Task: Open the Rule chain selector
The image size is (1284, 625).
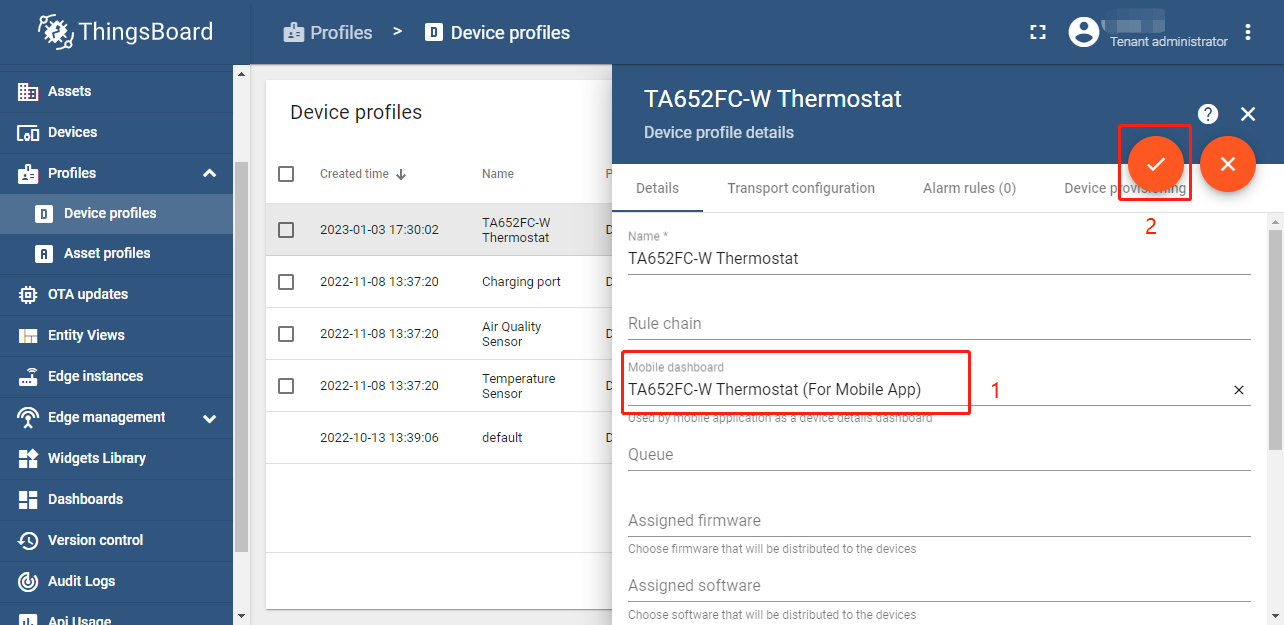Action: [x=939, y=324]
